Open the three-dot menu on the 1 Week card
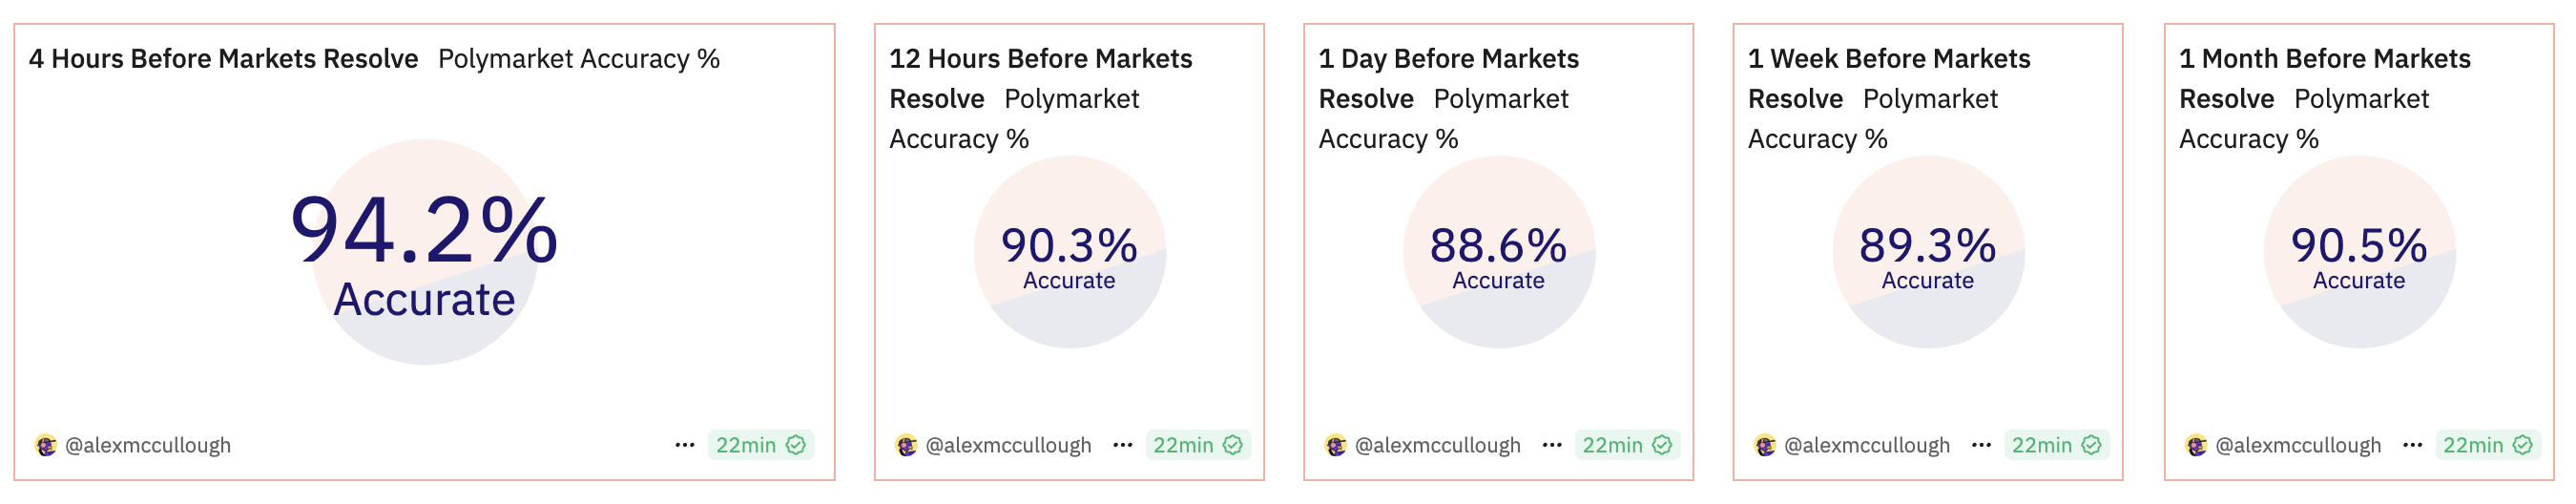Image resolution: width=2576 pixels, height=504 pixels. [1982, 445]
